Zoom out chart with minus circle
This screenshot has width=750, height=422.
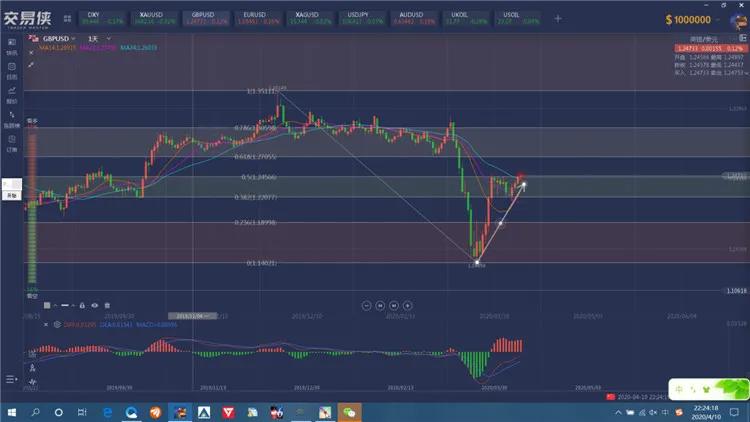366,305
